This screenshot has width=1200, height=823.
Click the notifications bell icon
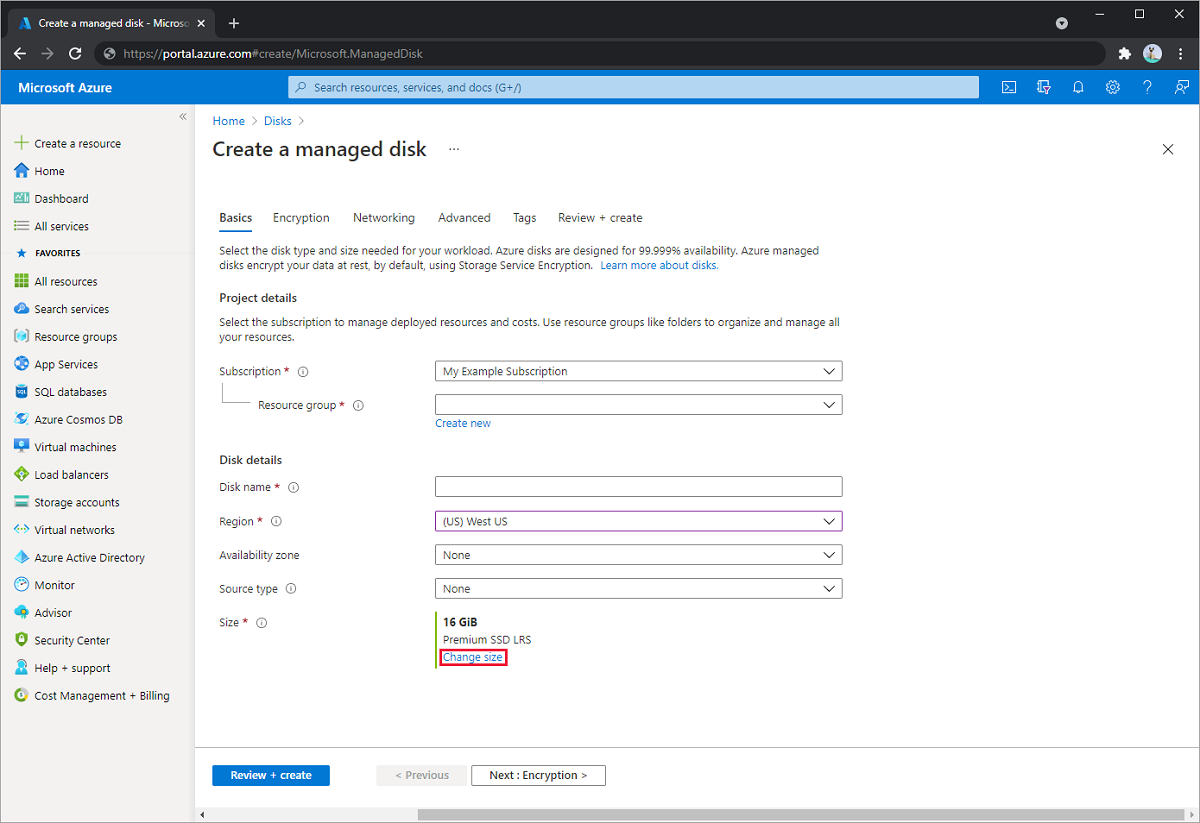click(x=1078, y=88)
